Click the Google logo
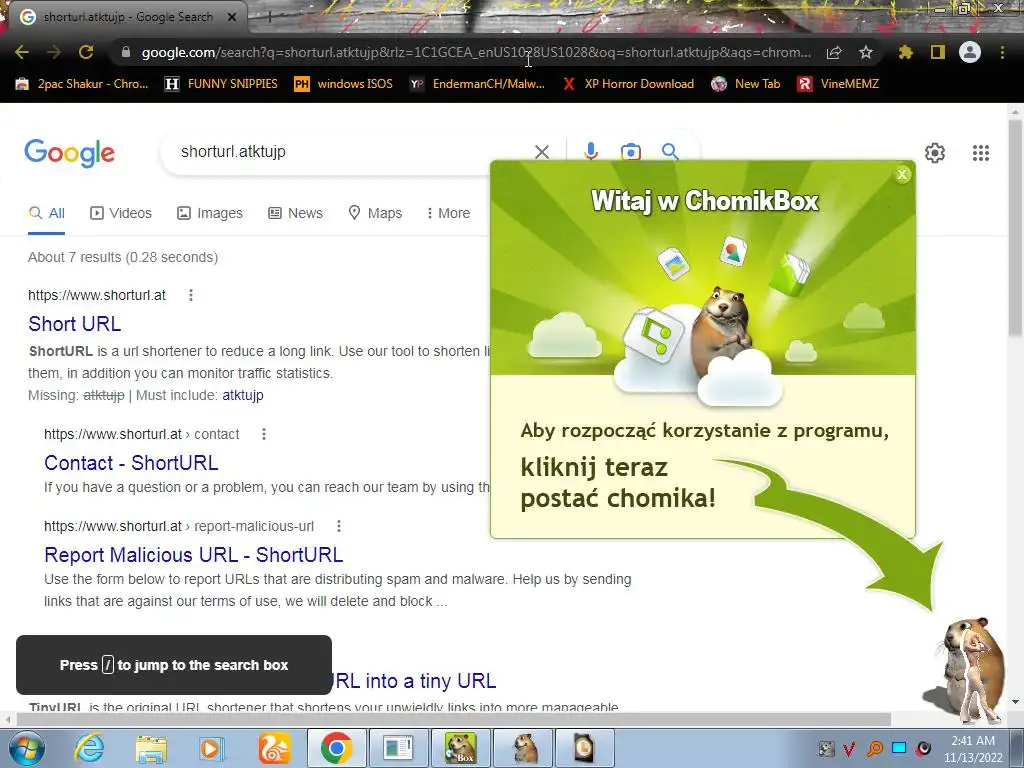 (x=69, y=153)
